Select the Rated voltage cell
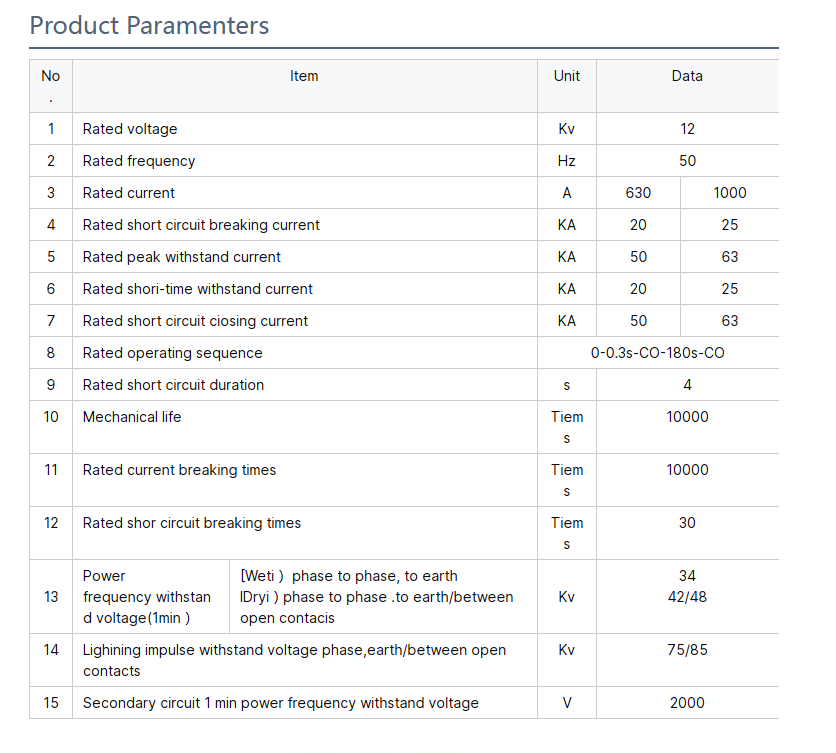 130,129
